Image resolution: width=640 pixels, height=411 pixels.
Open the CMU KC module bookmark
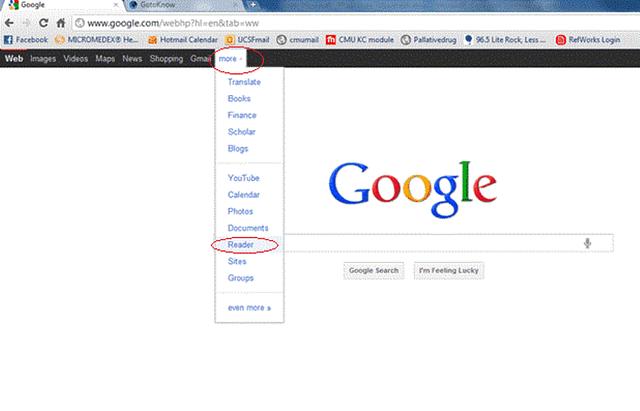point(360,40)
